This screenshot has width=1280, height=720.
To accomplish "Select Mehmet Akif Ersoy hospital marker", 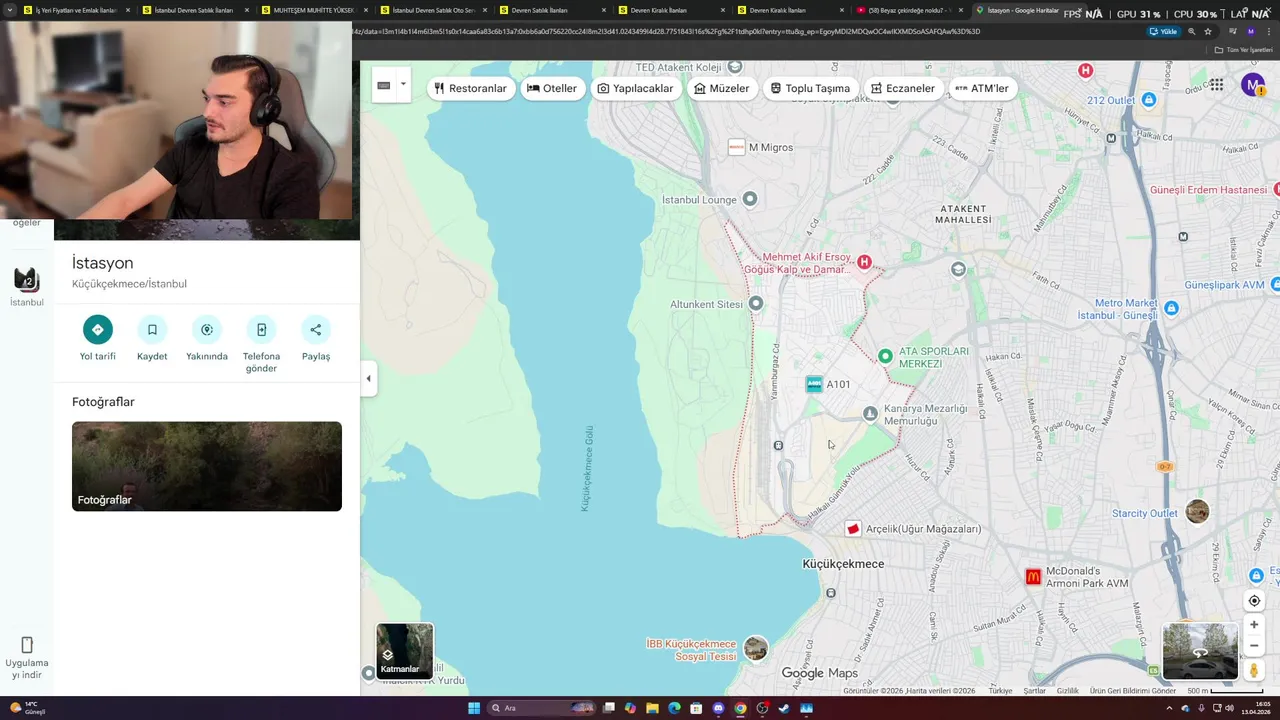I will coord(864,262).
